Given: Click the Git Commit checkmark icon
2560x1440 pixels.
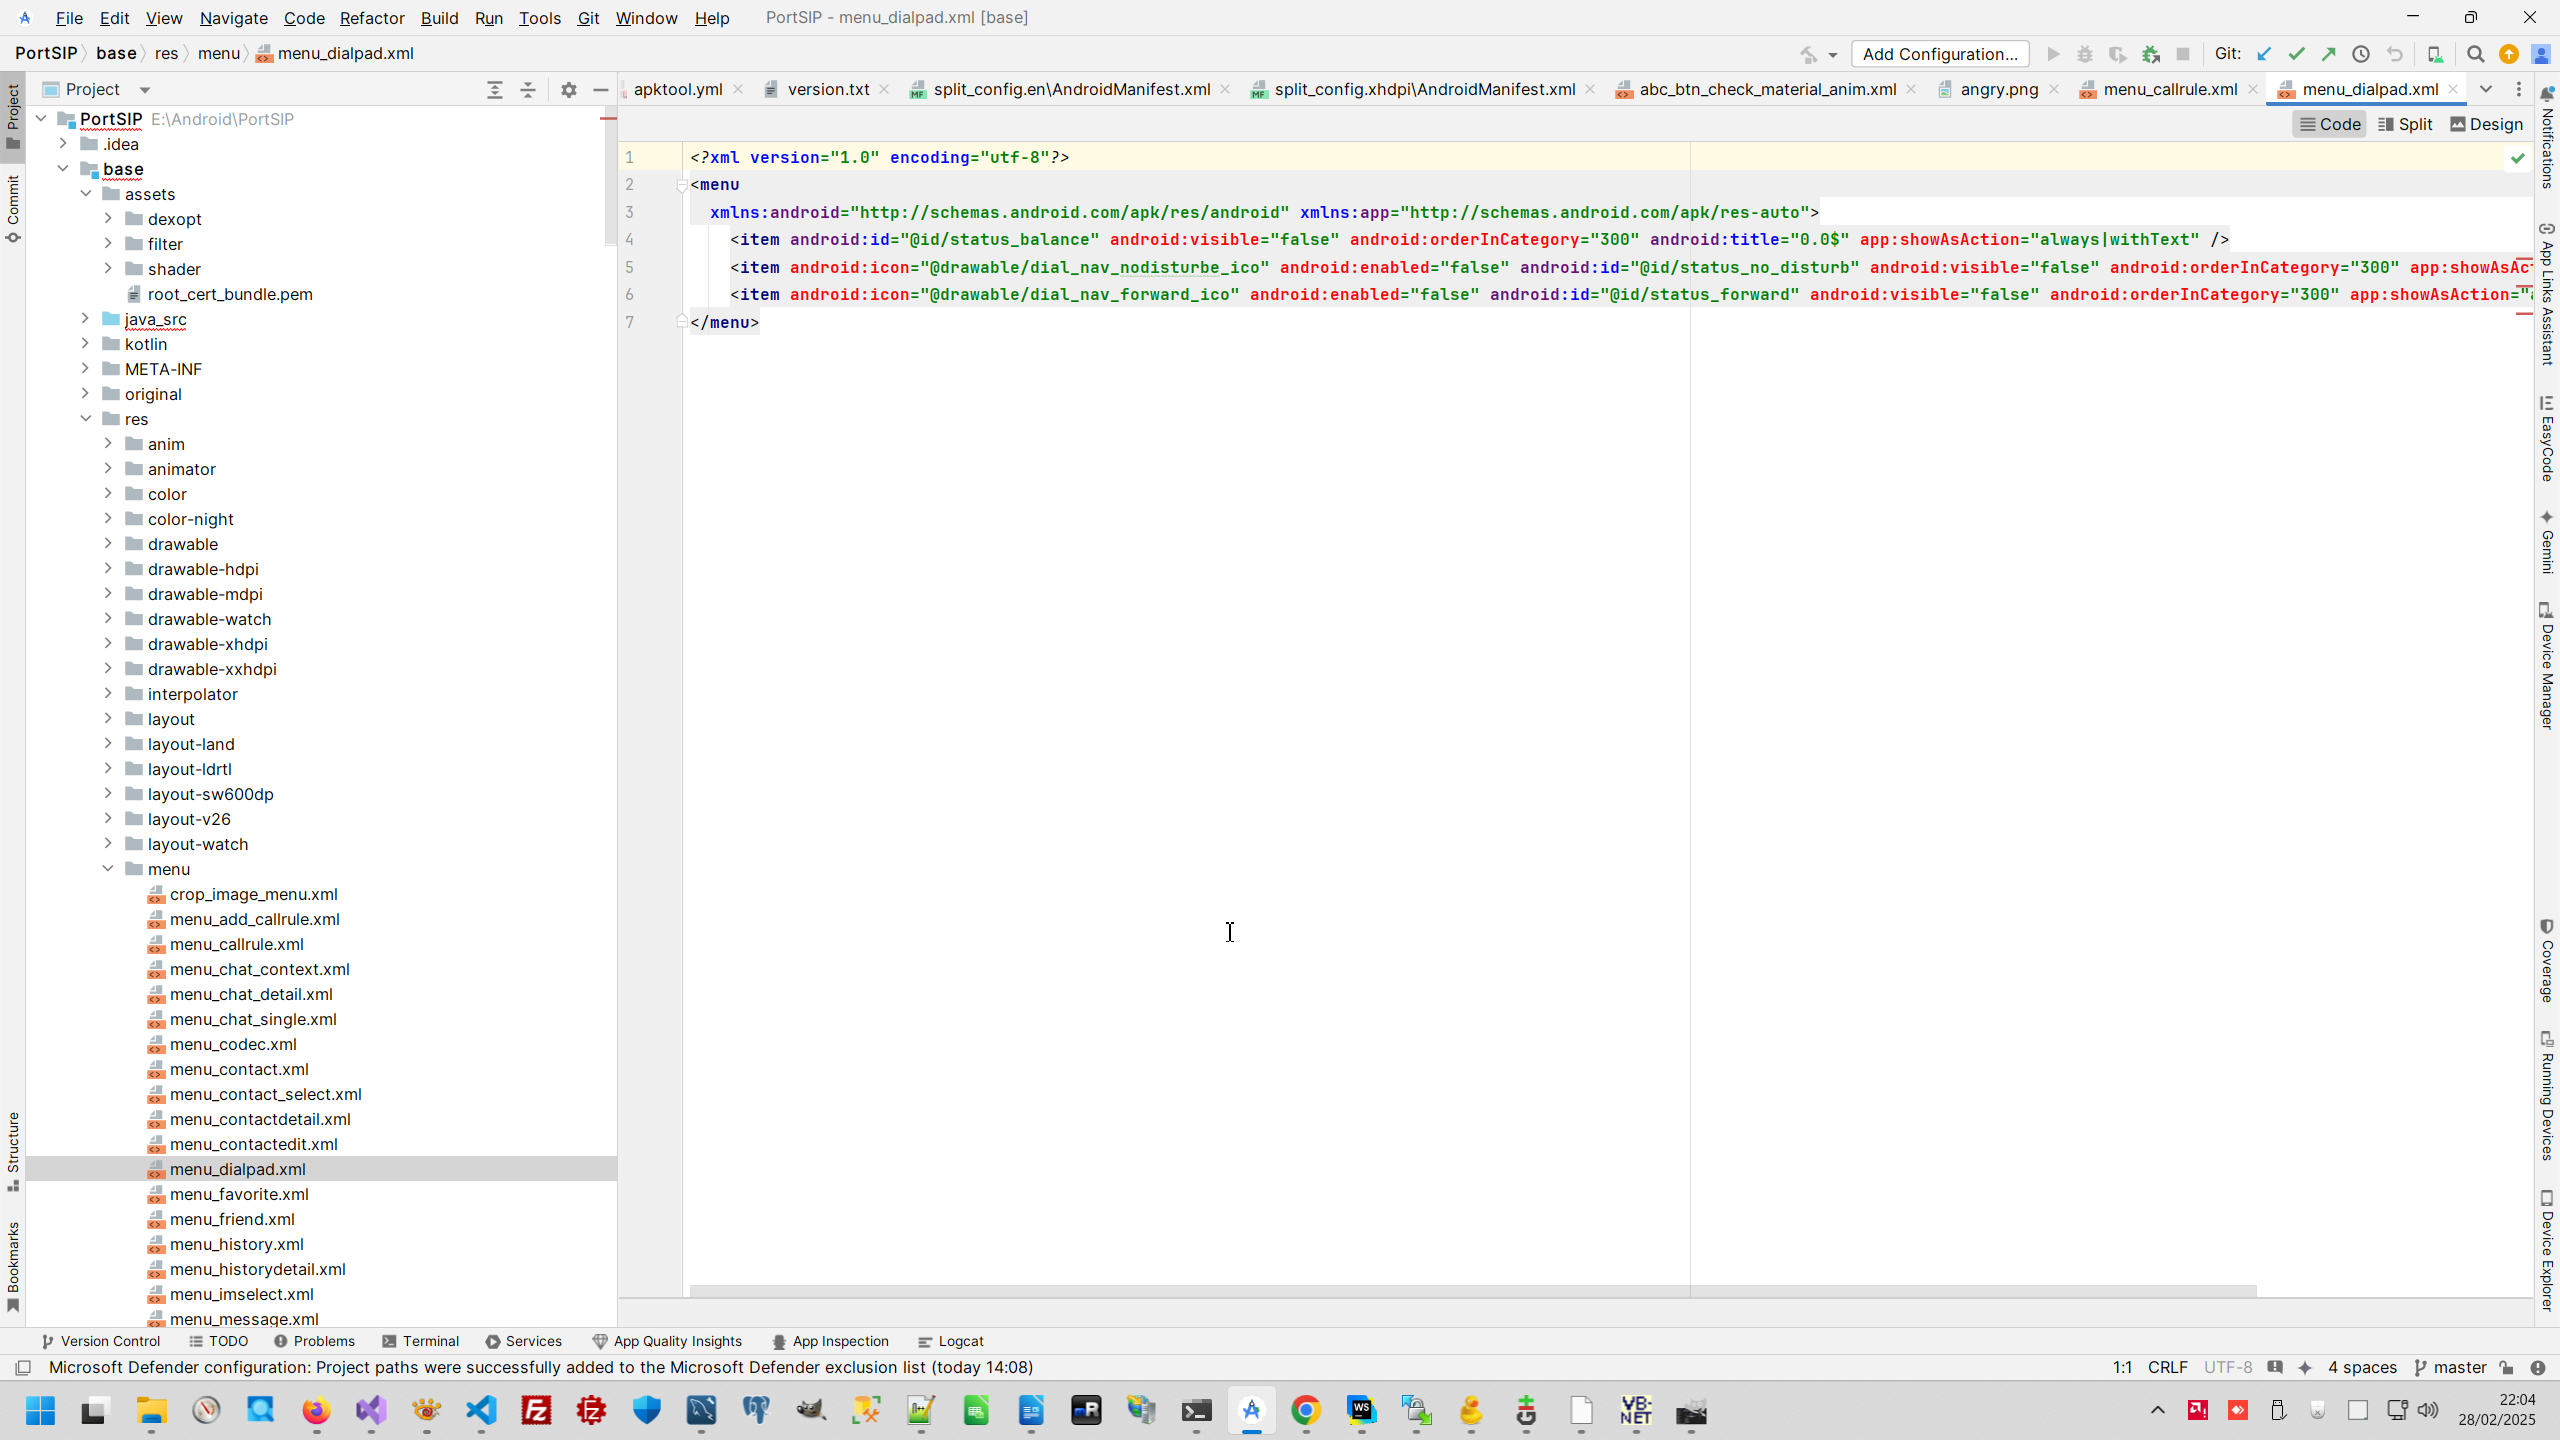Looking at the screenshot, I should (2296, 54).
